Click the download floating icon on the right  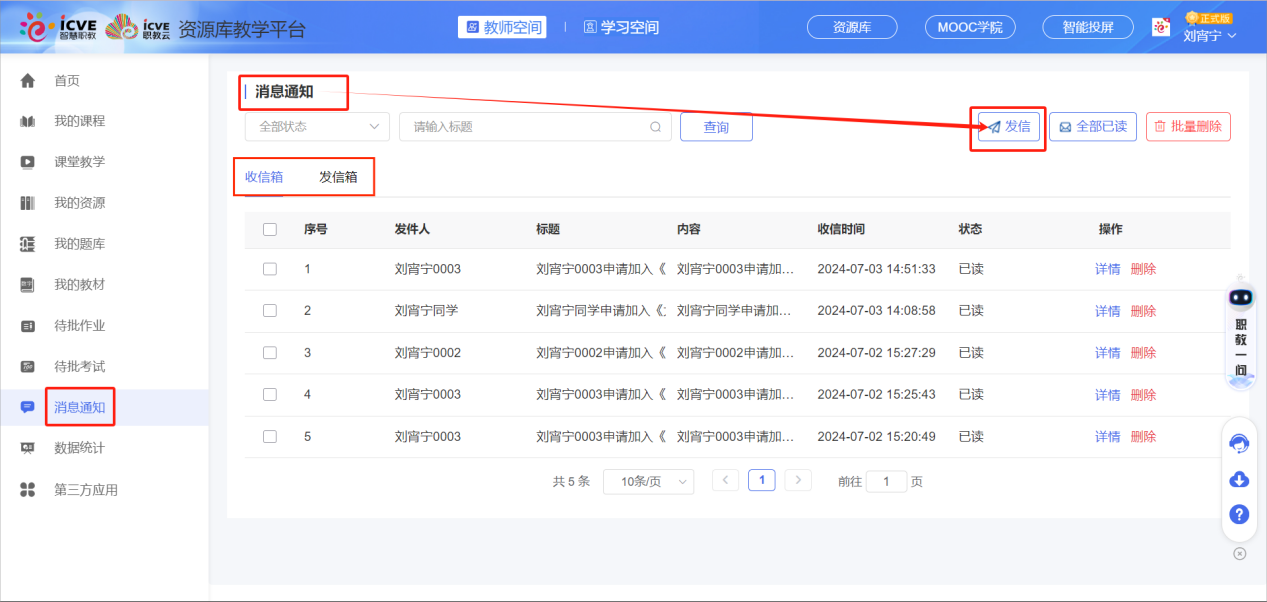pyautogui.click(x=1238, y=479)
